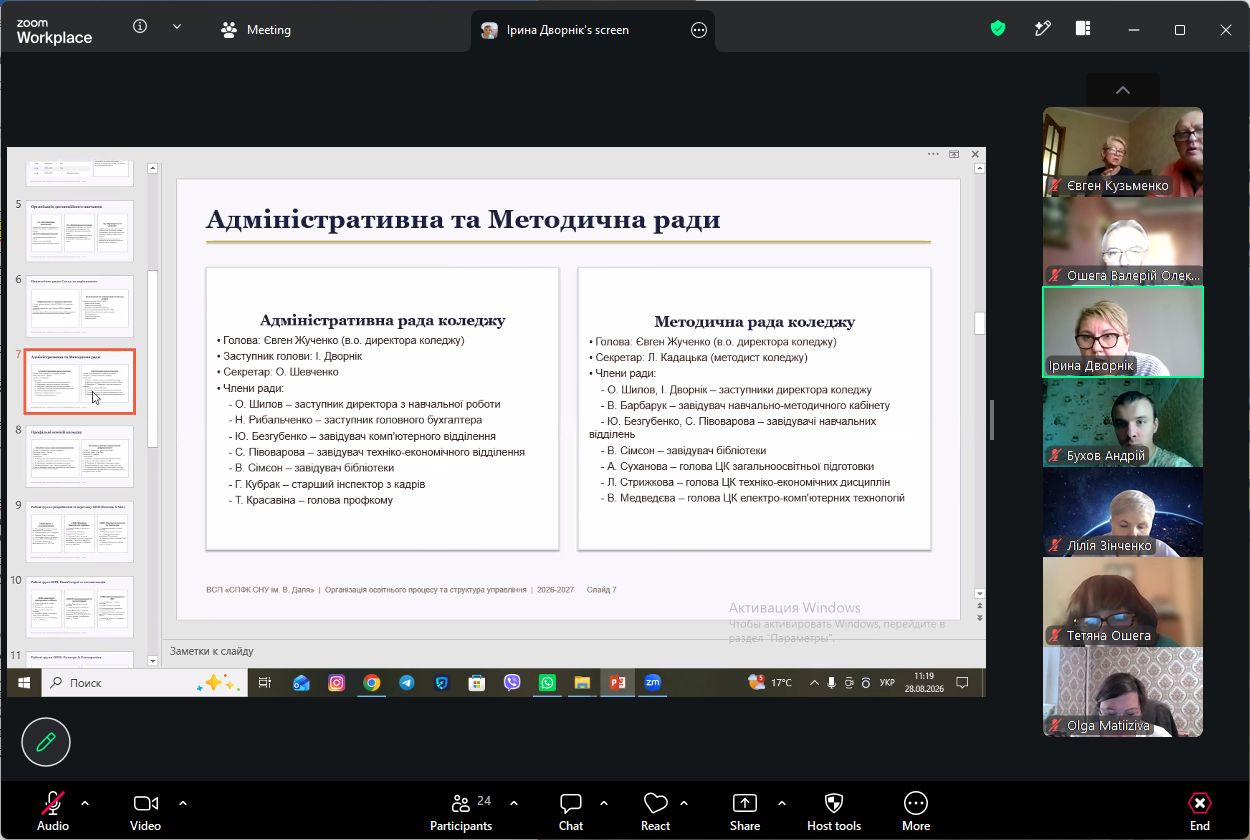Open the More menu
The image size is (1250, 840).
916,811
